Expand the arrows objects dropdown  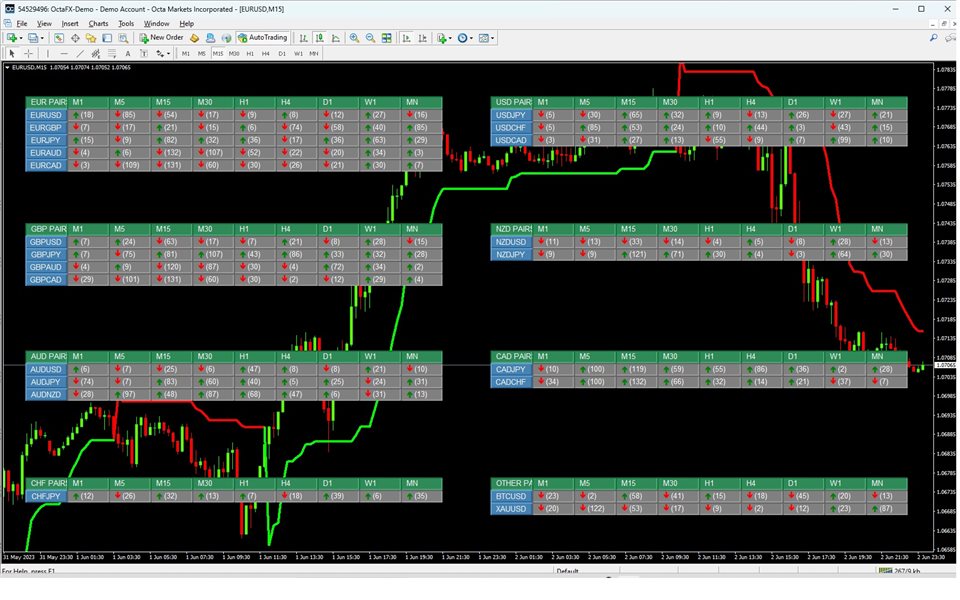point(168,53)
